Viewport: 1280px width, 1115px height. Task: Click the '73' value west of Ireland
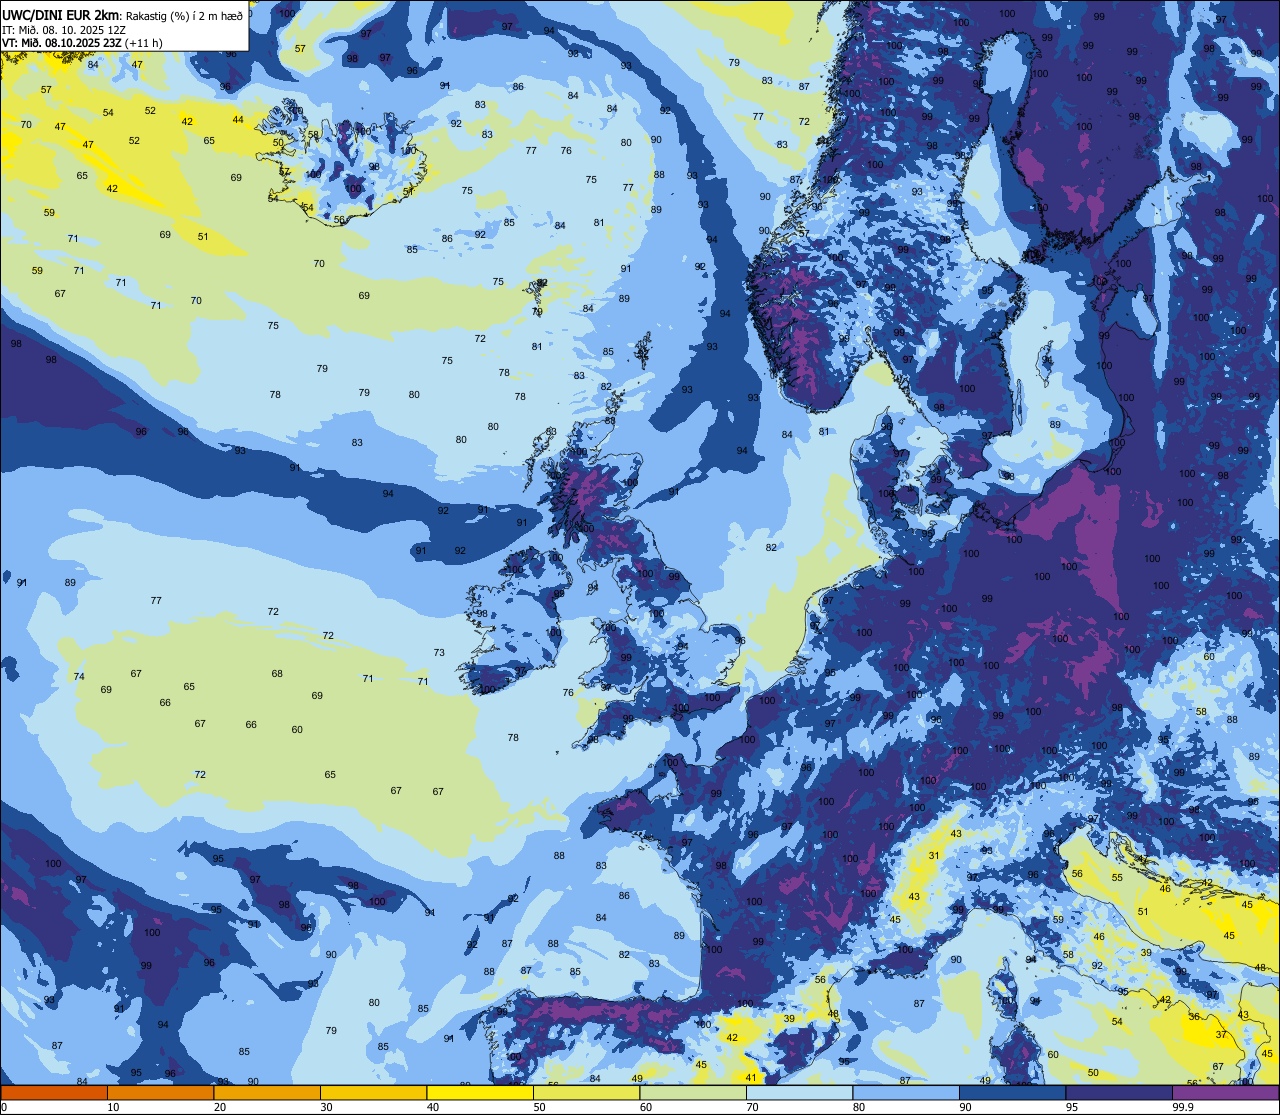pos(439,652)
